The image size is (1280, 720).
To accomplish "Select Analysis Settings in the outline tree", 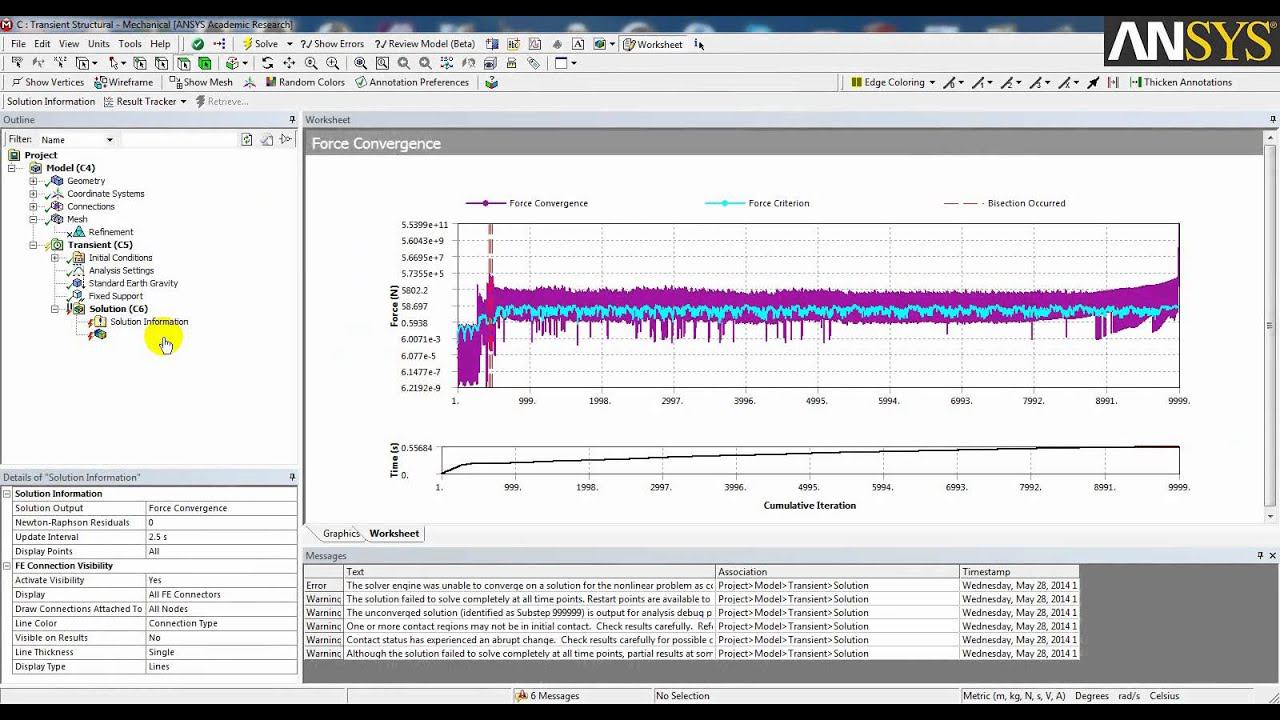I will (x=121, y=271).
